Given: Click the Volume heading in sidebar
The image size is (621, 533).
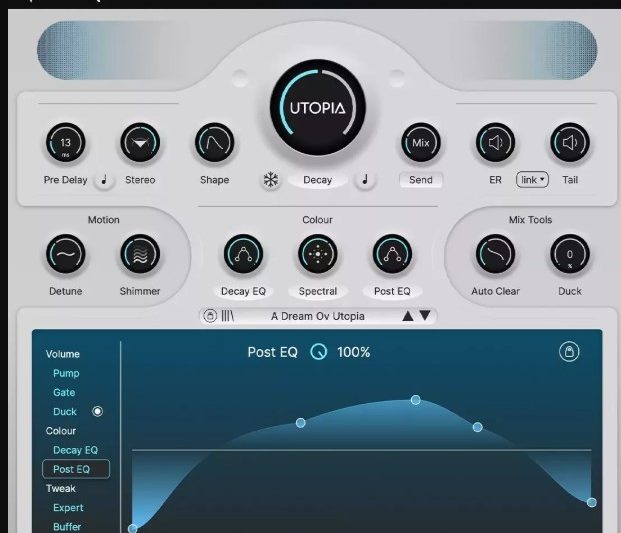Looking at the screenshot, I should (x=63, y=354).
